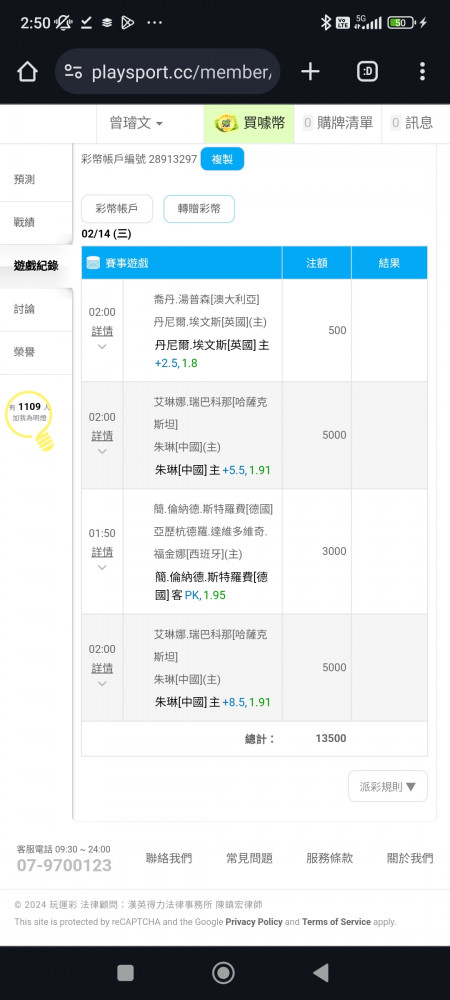This screenshot has width=450, height=1000.
Task: Open the 曾璿文 user dropdown
Action: (136, 123)
